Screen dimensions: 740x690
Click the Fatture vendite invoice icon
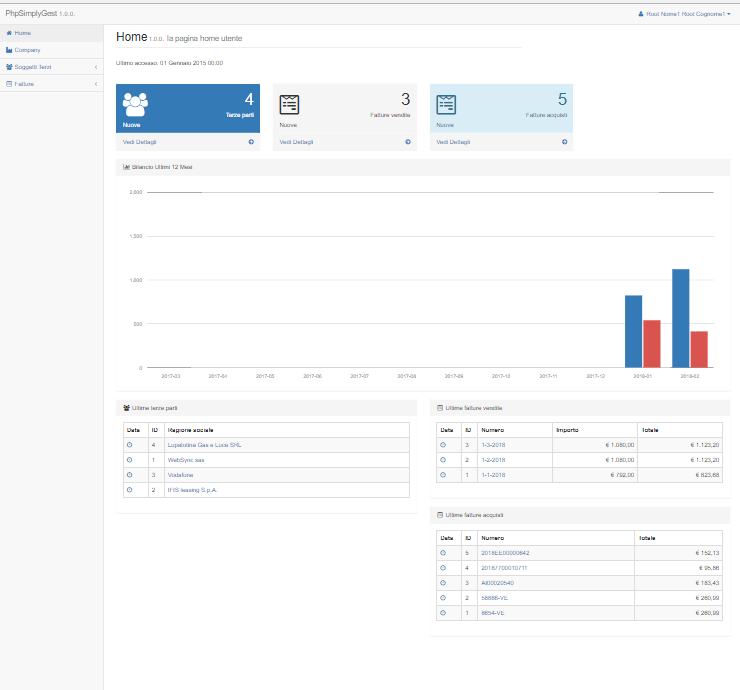coord(289,105)
